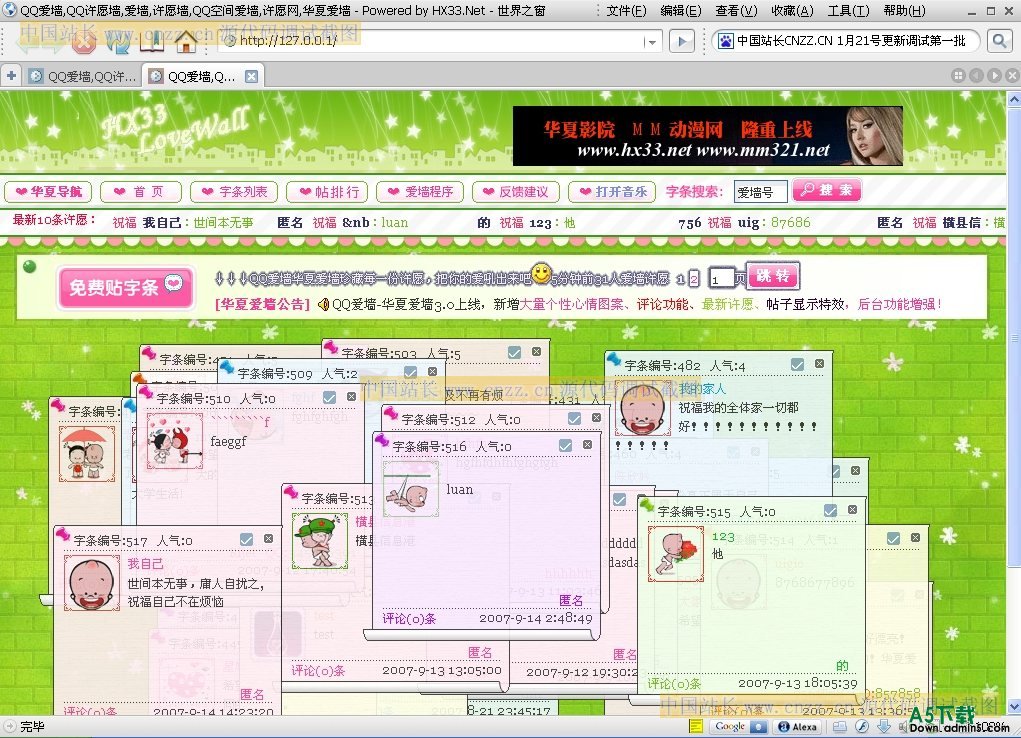Toggle the check mark on note 509

pyautogui.click(x=410, y=372)
